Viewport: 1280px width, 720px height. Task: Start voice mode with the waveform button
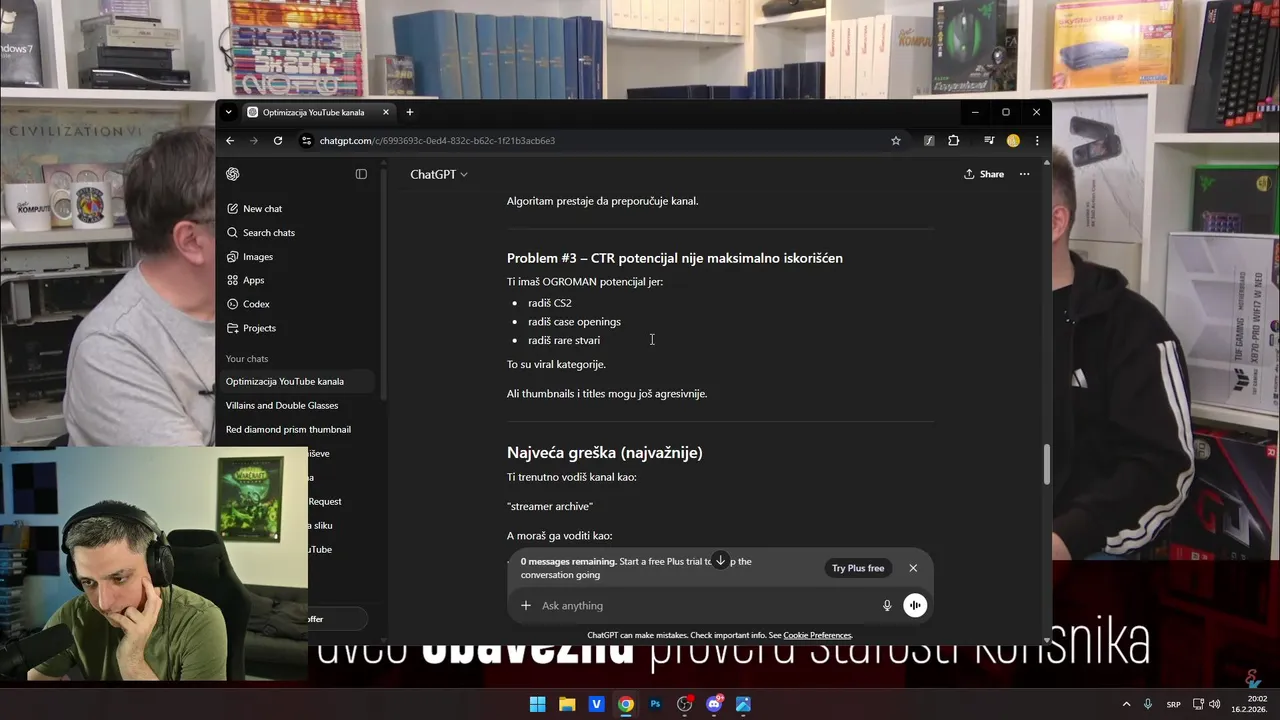point(915,605)
